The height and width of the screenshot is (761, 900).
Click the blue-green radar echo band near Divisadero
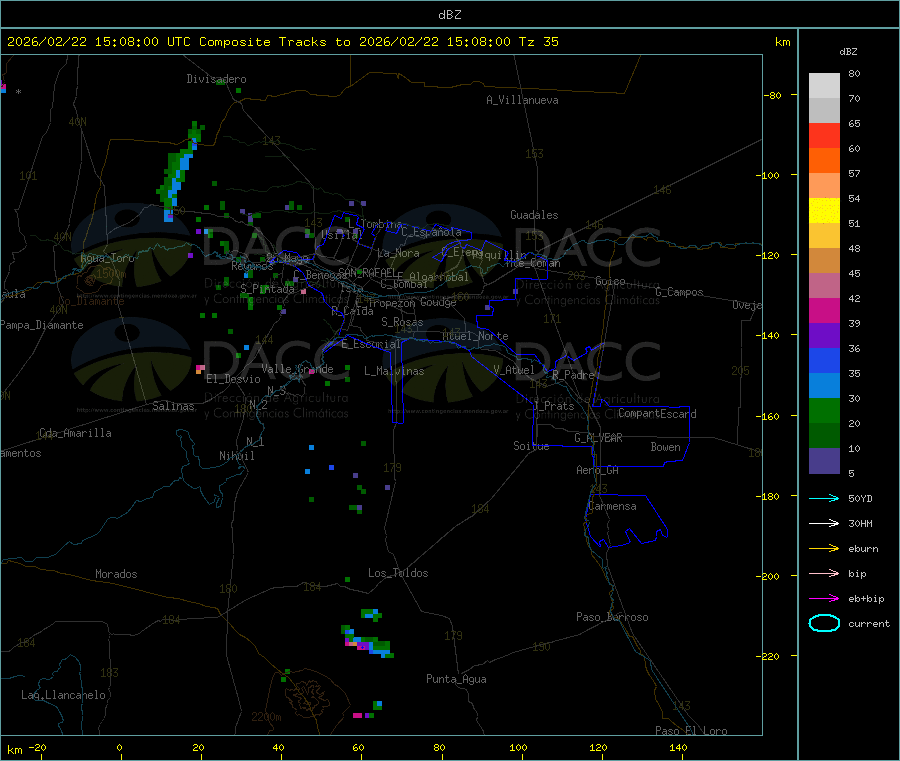coord(179,171)
